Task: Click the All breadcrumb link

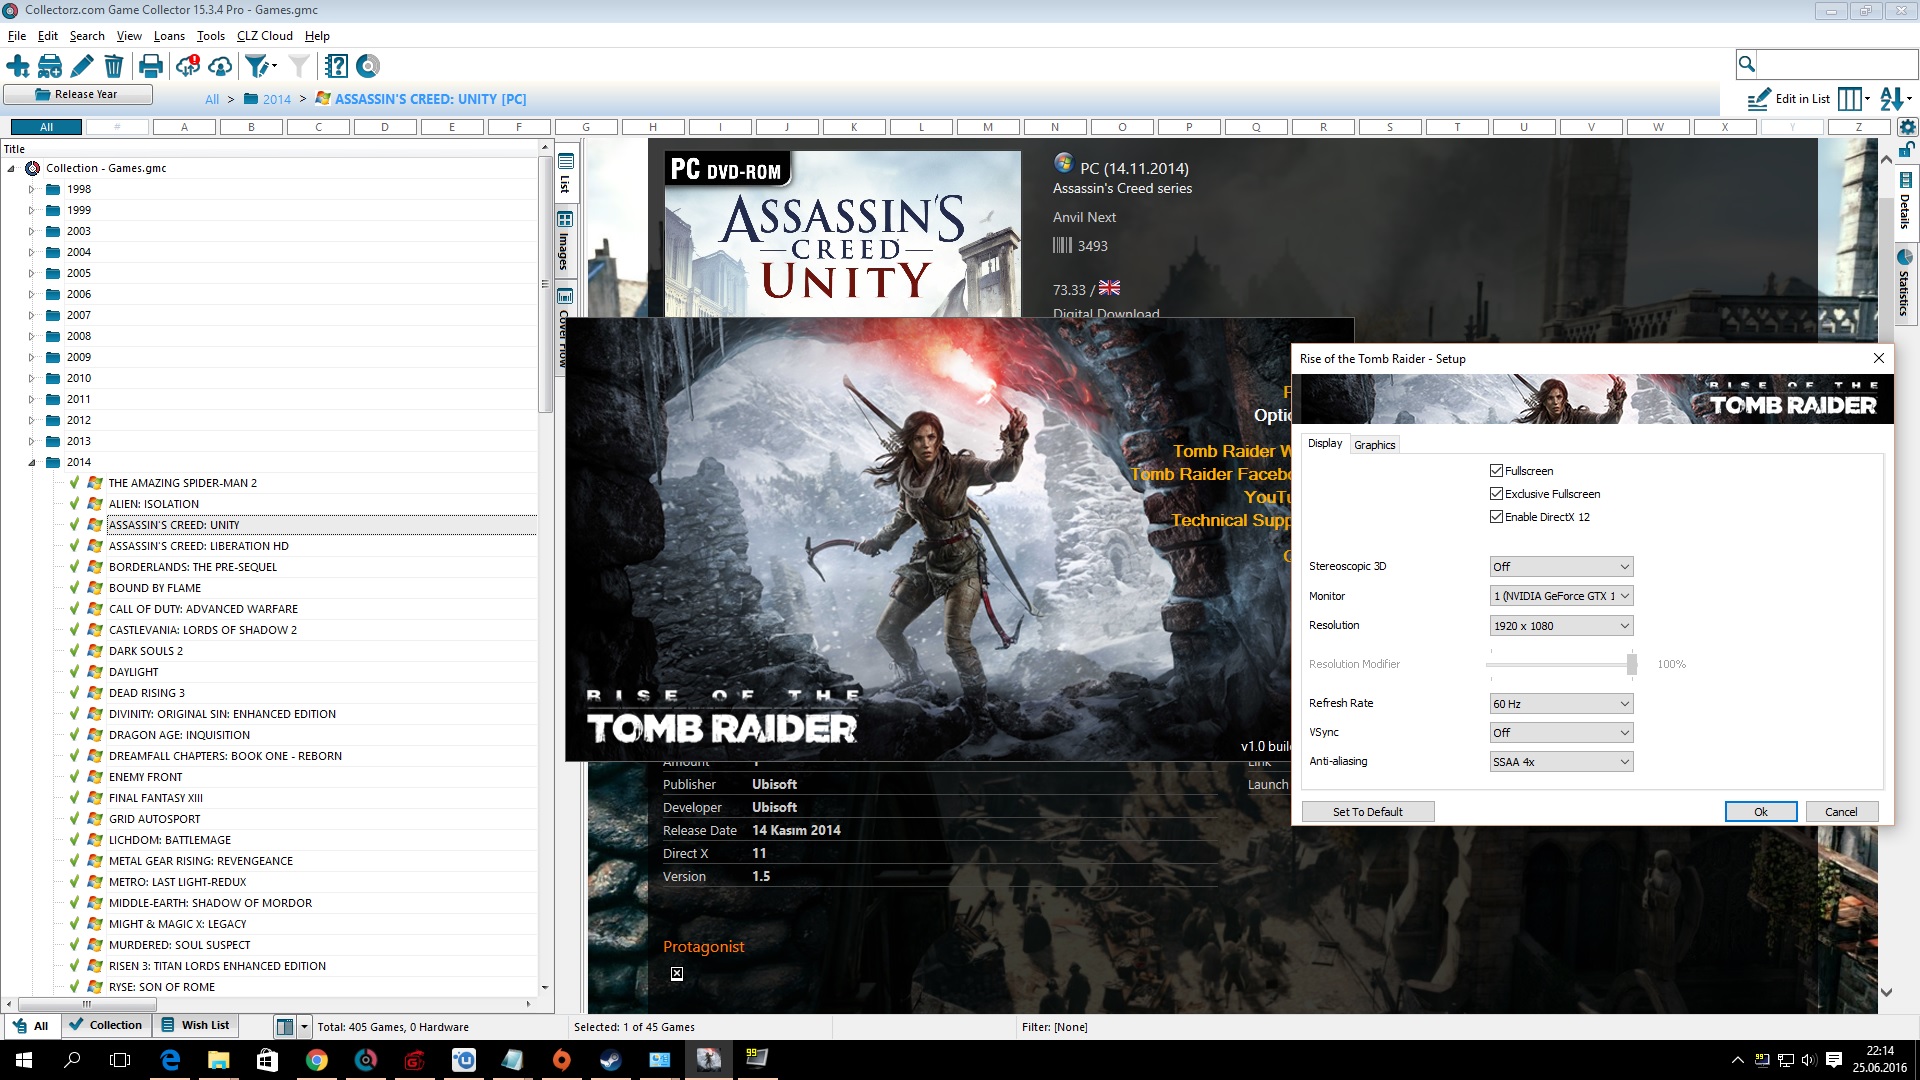Action: click(212, 99)
